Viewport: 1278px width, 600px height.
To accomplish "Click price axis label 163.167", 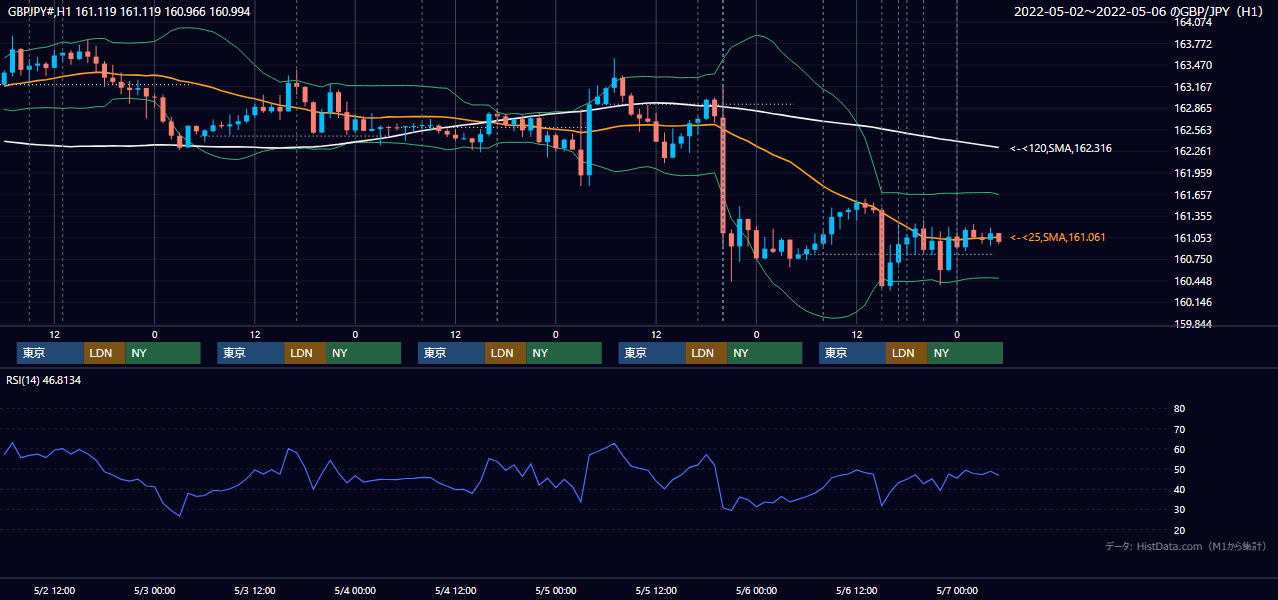I will 1192,87.
